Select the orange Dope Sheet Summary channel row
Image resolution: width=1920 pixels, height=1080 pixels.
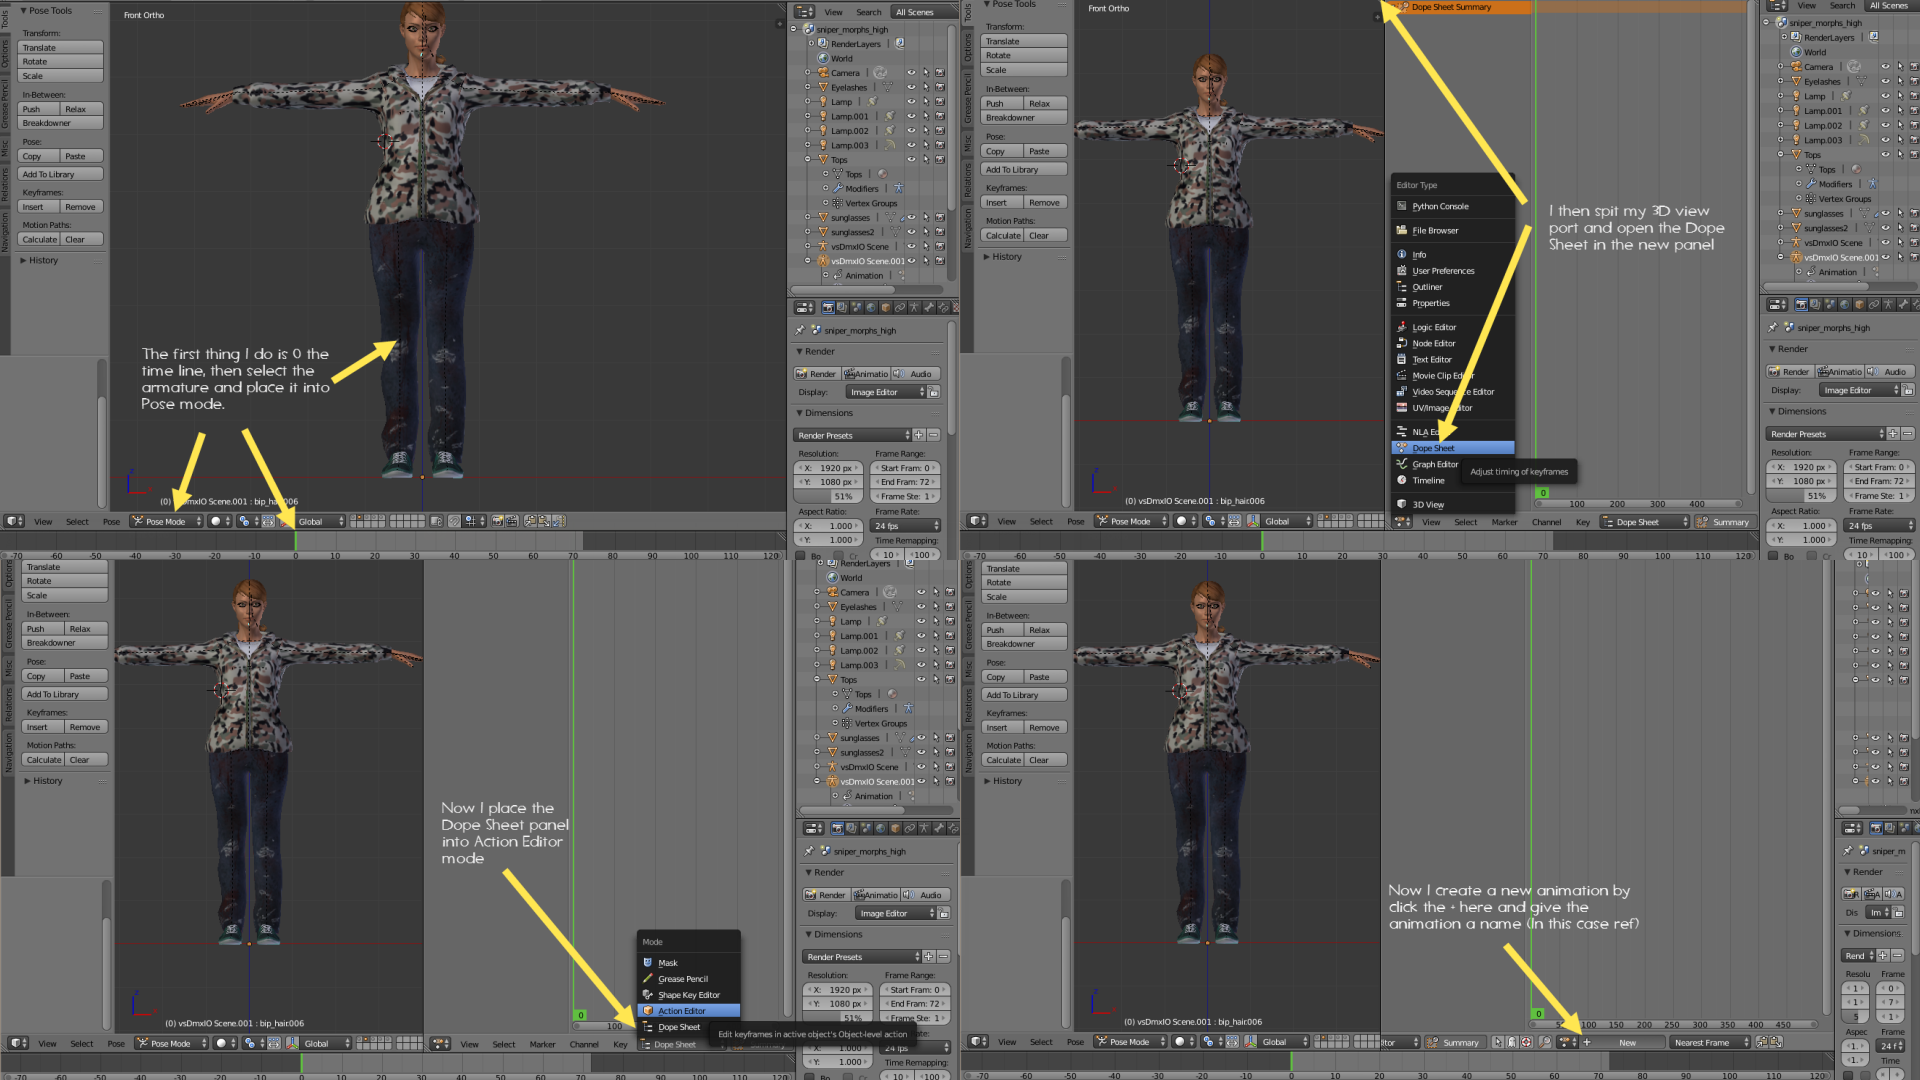point(1458,7)
